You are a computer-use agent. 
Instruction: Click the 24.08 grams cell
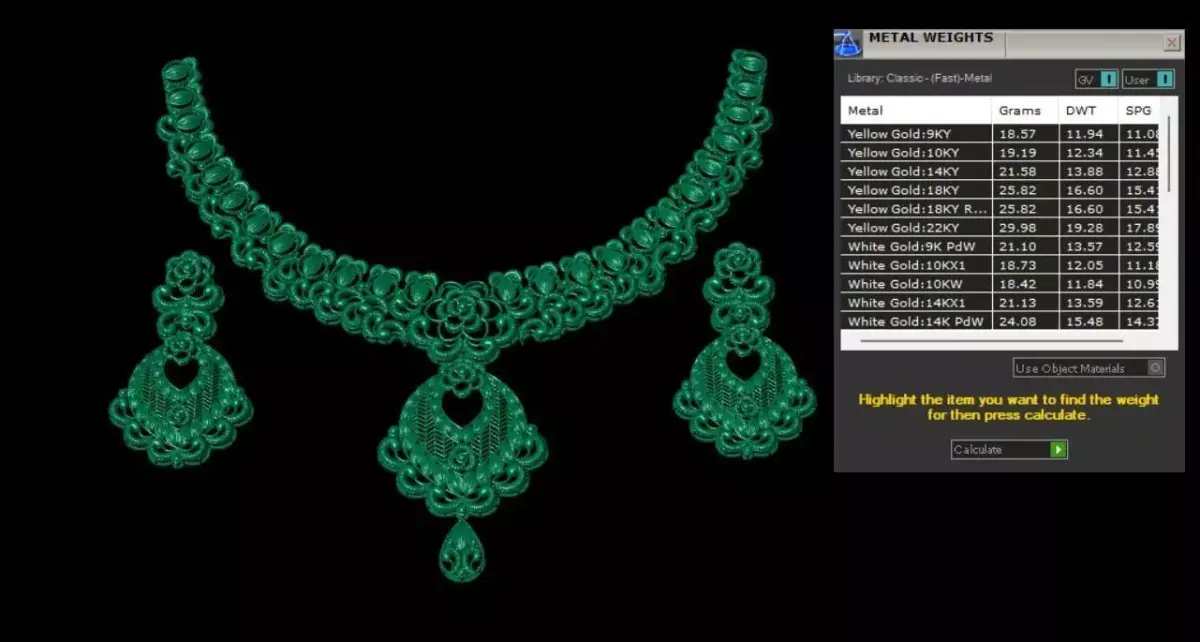(1025, 321)
